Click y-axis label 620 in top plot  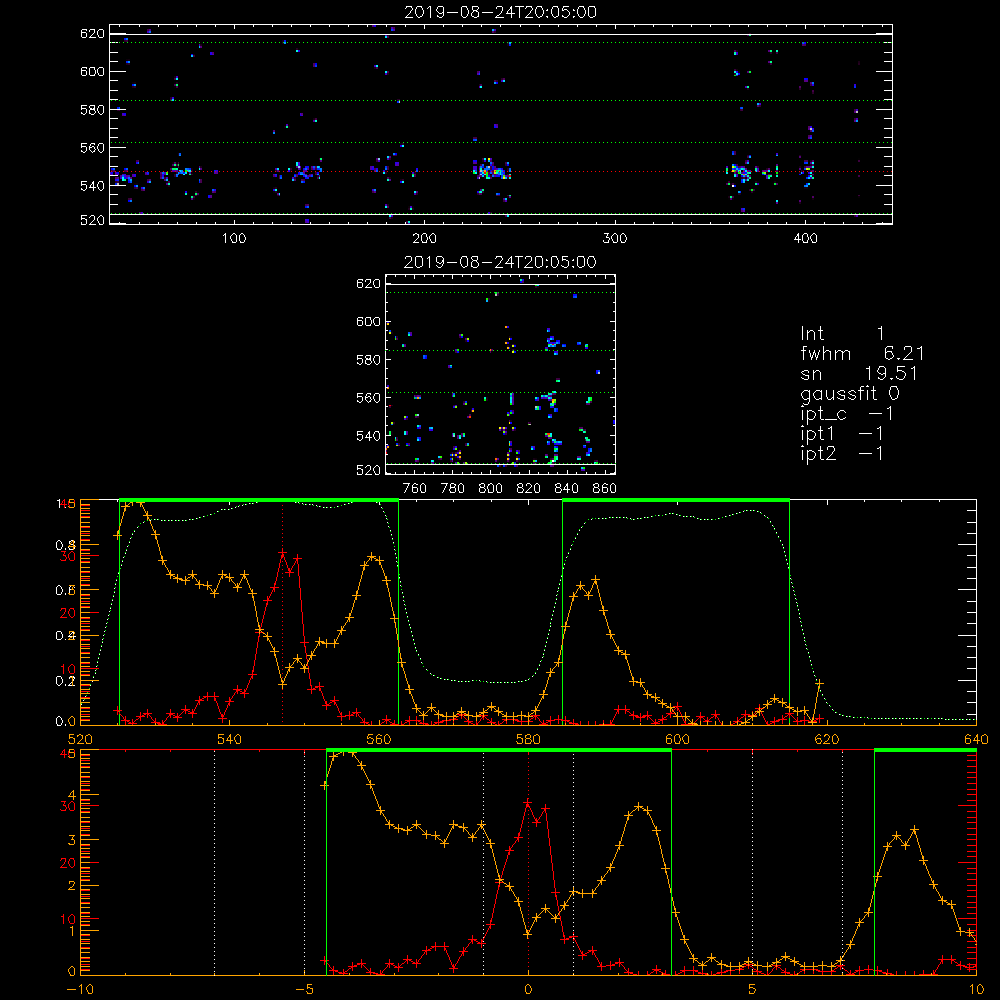point(92,34)
